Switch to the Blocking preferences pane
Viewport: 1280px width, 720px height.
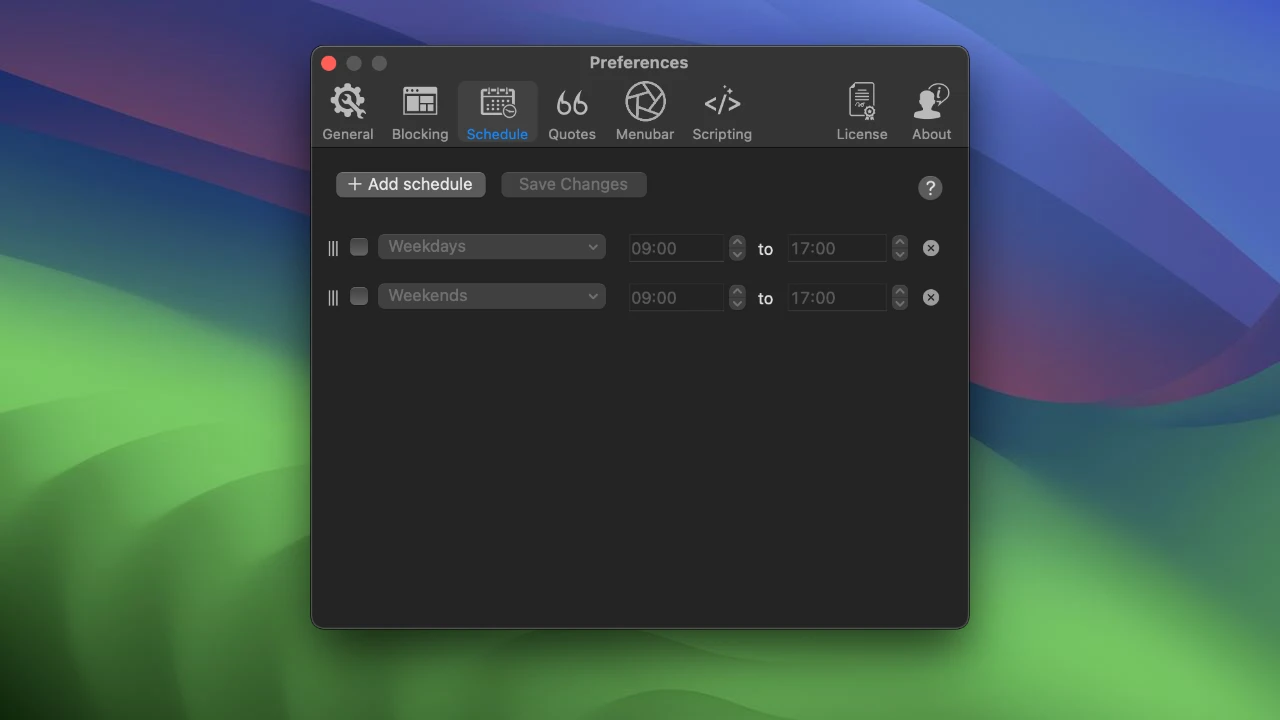click(420, 112)
